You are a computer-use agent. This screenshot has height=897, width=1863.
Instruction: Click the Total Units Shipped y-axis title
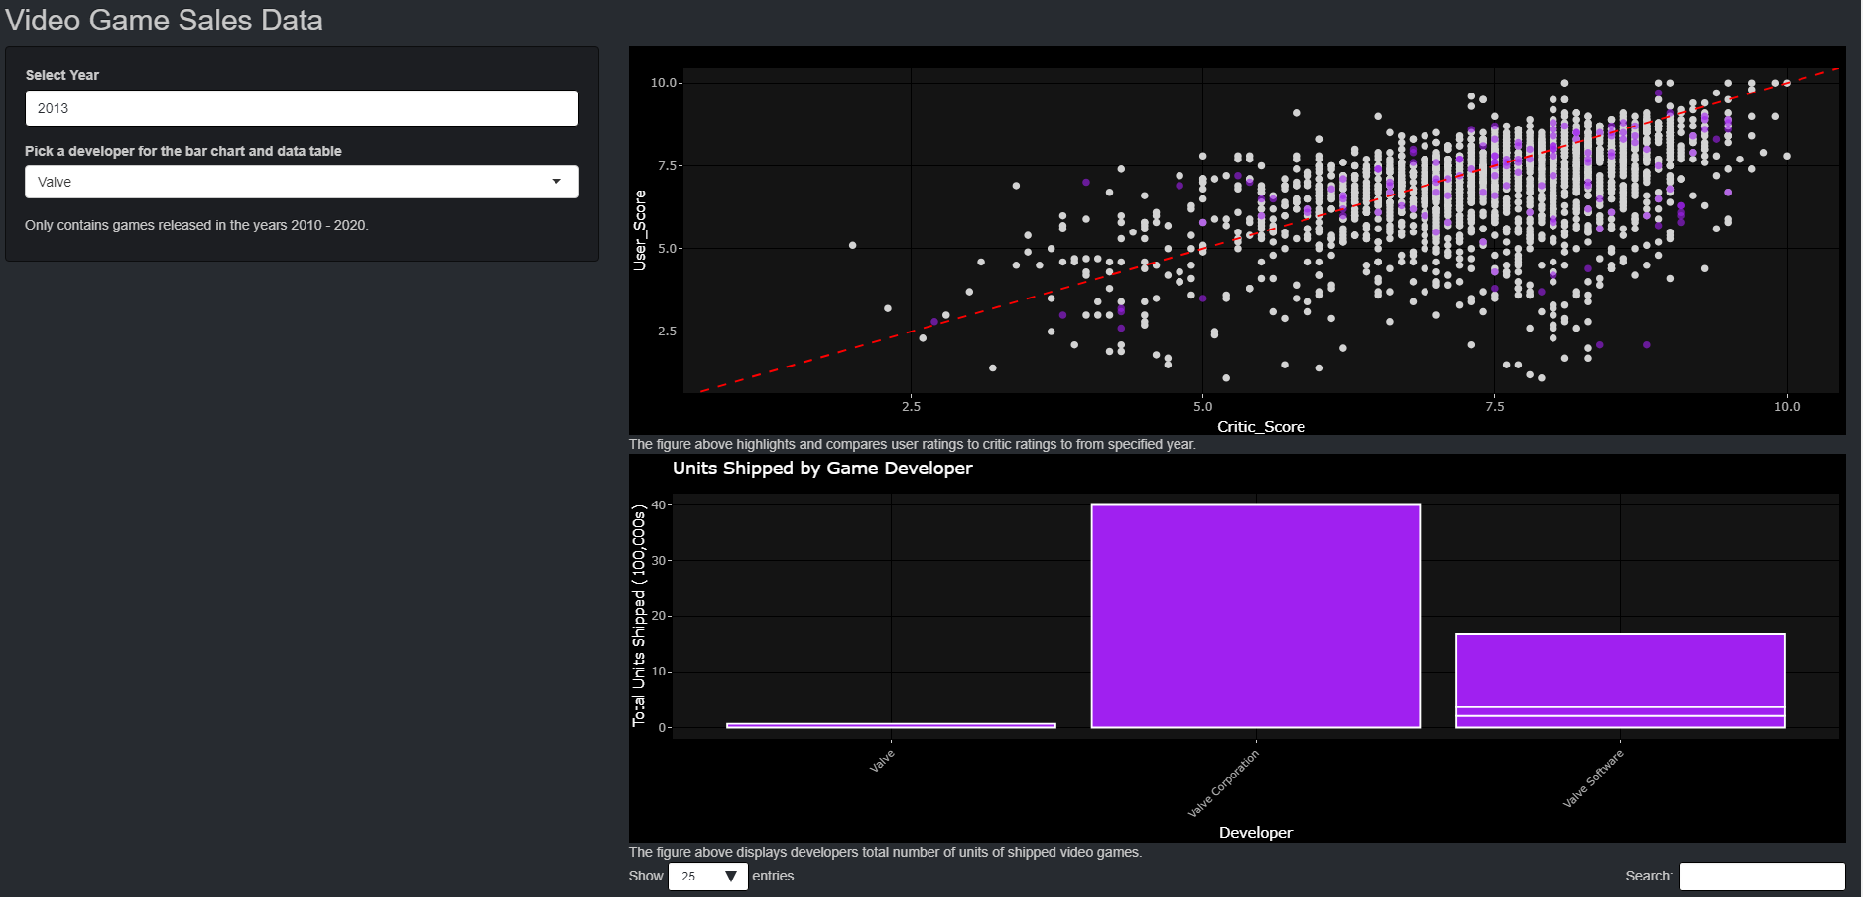pyautogui.click(x=639, y=615)
